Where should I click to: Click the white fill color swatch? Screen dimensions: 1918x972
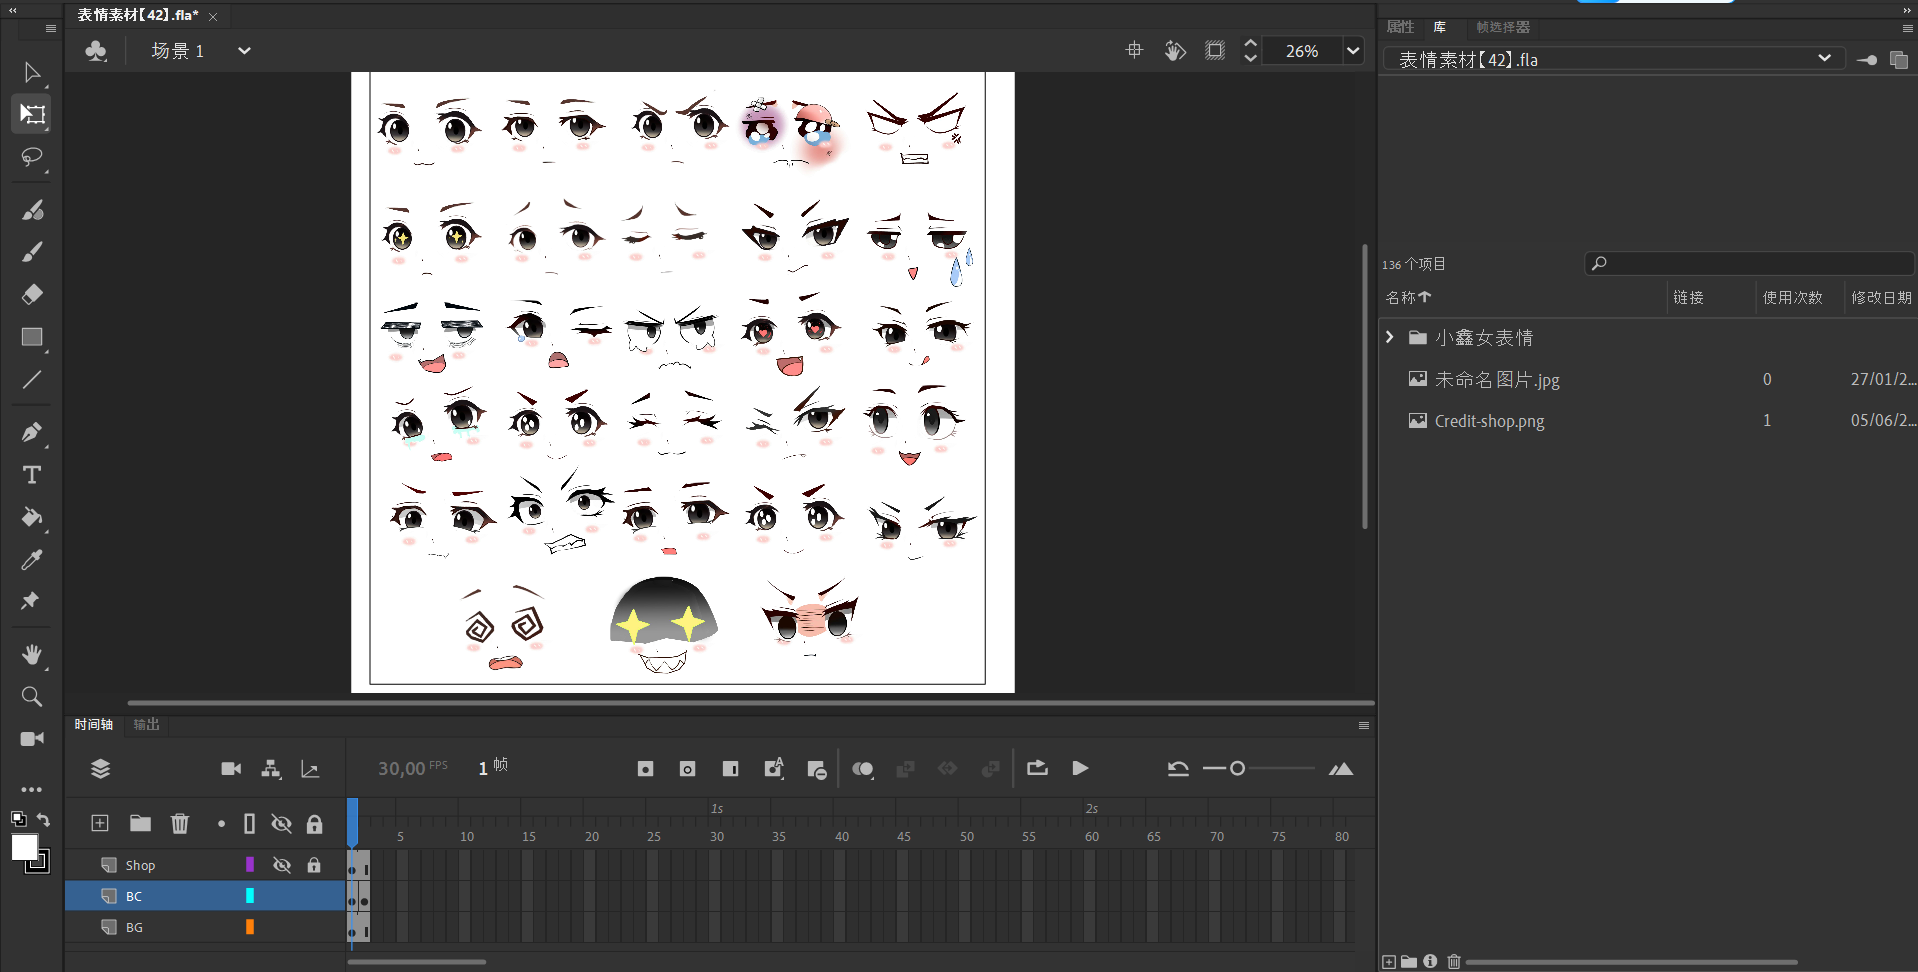[x=24, y=847]
